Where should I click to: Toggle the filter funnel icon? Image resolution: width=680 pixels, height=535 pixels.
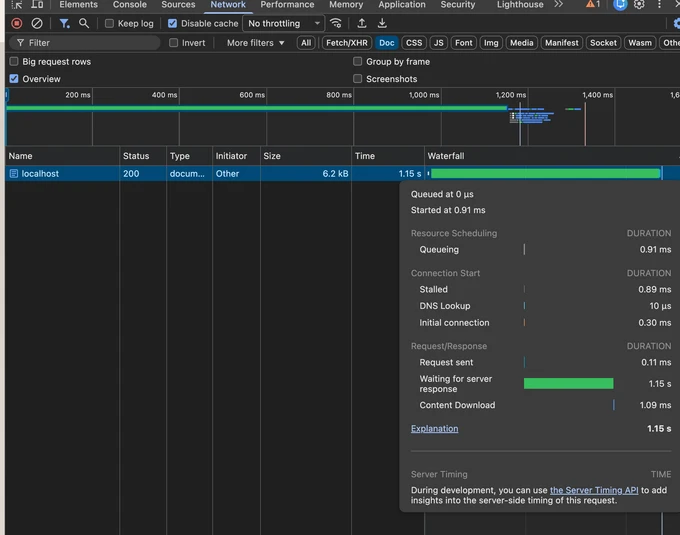point(64,23)
